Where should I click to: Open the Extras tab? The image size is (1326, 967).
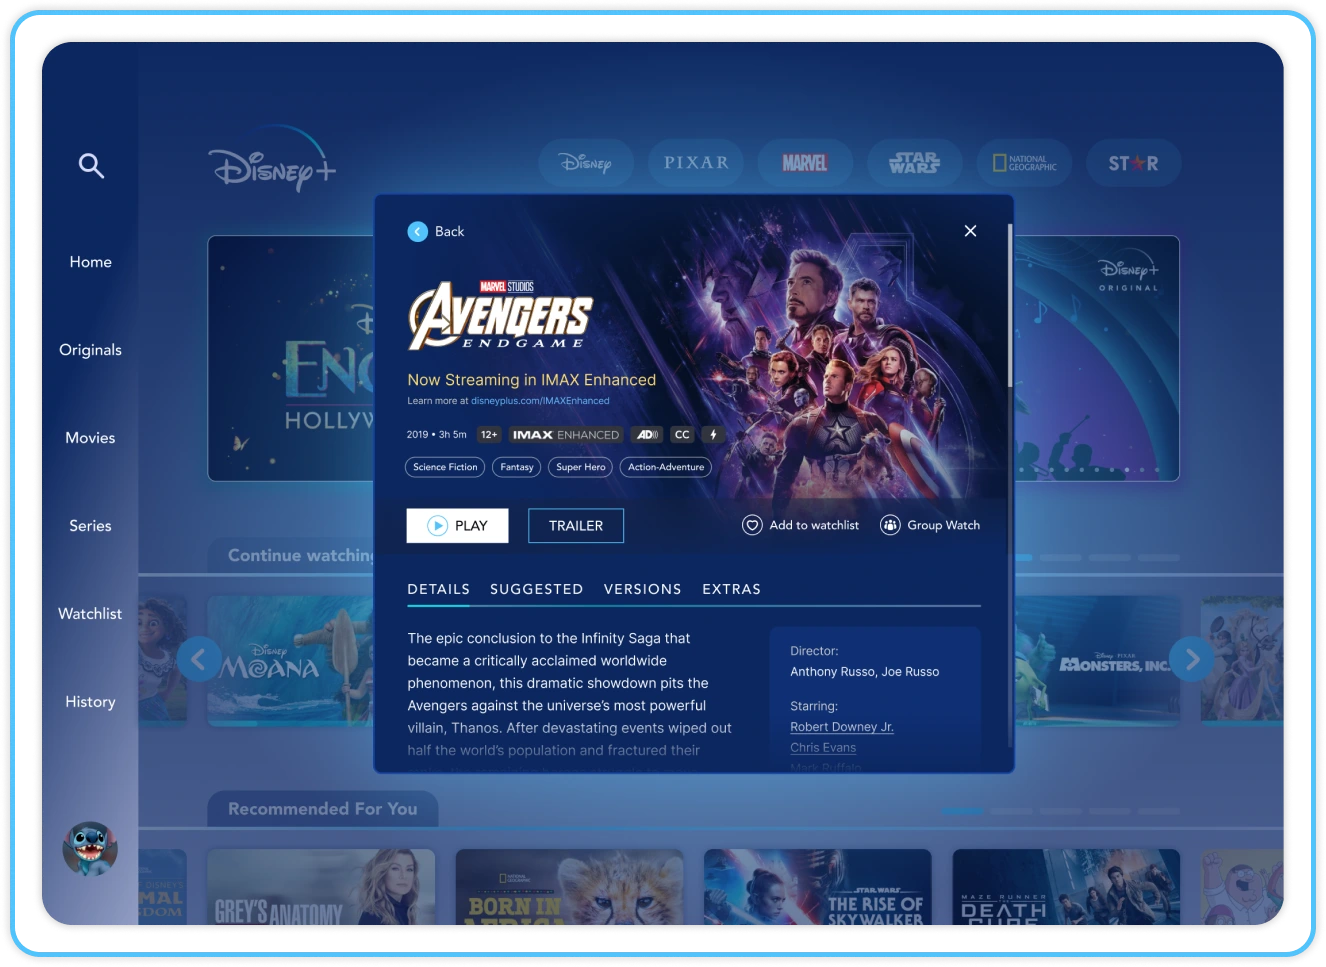731,590
